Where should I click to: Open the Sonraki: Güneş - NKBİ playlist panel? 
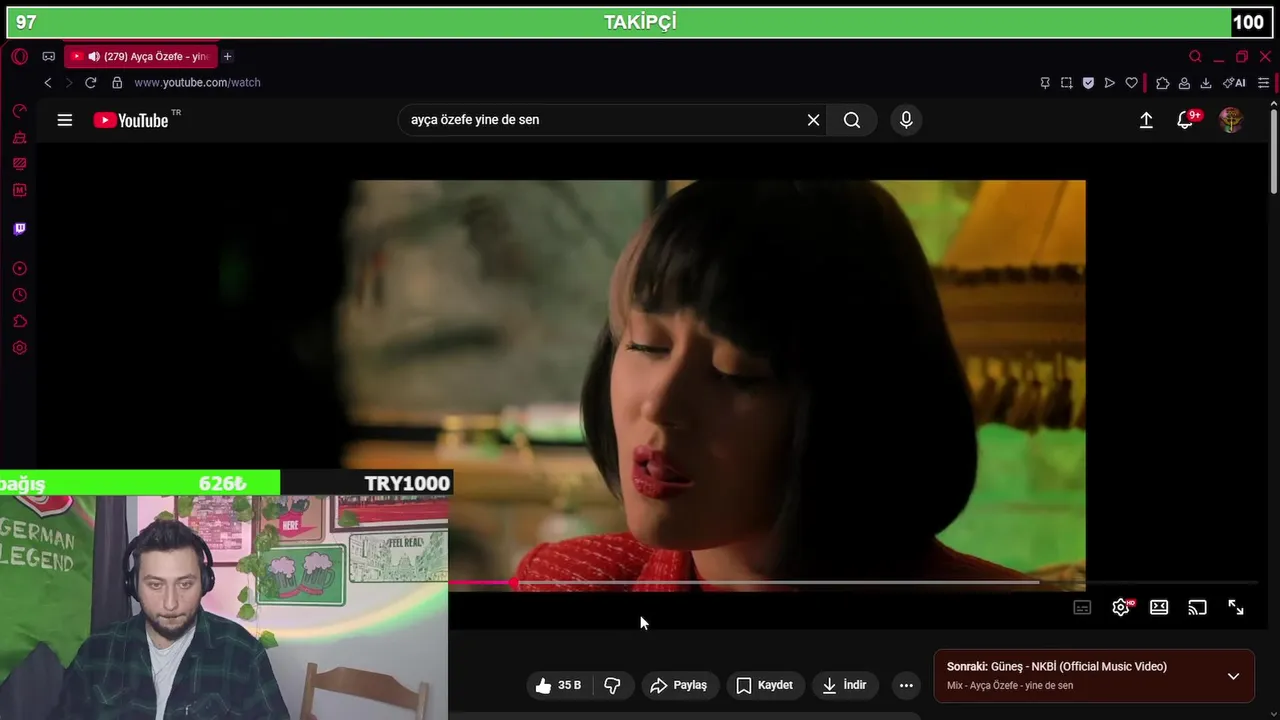[x=1094, y=676]
